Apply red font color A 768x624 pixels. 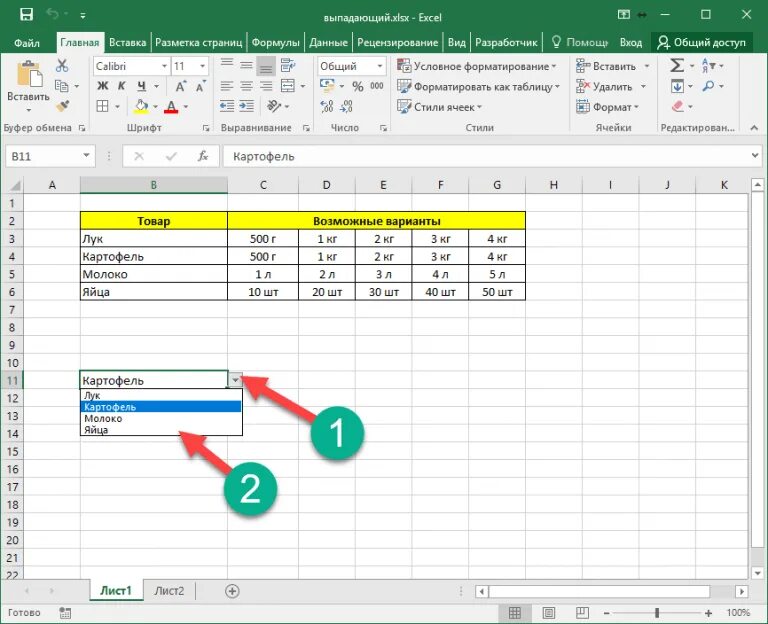(171, 106)
